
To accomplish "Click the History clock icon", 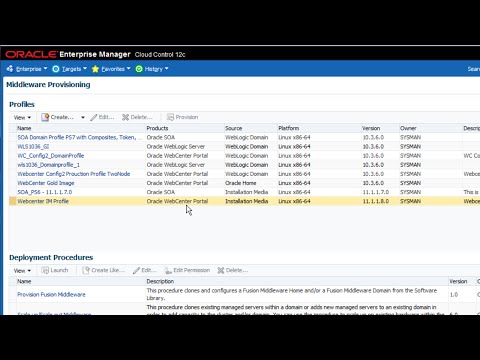I will [x=139, y=69].
